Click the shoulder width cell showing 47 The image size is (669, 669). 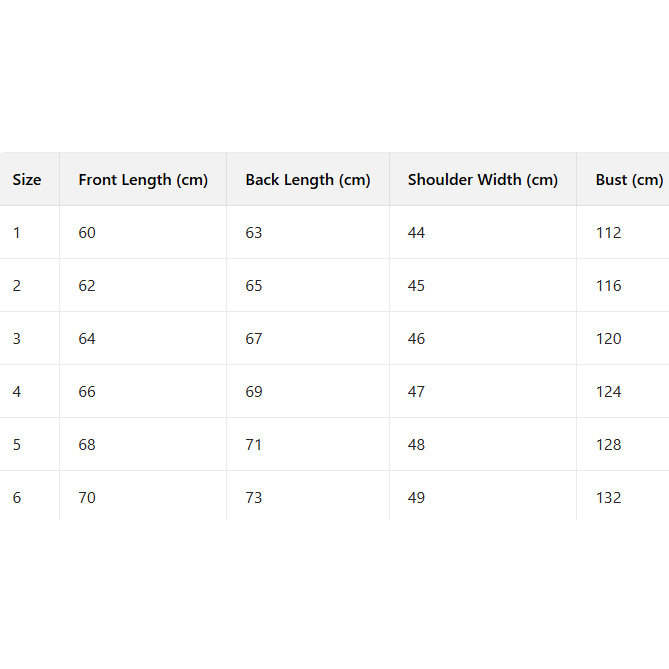point(416,392)
